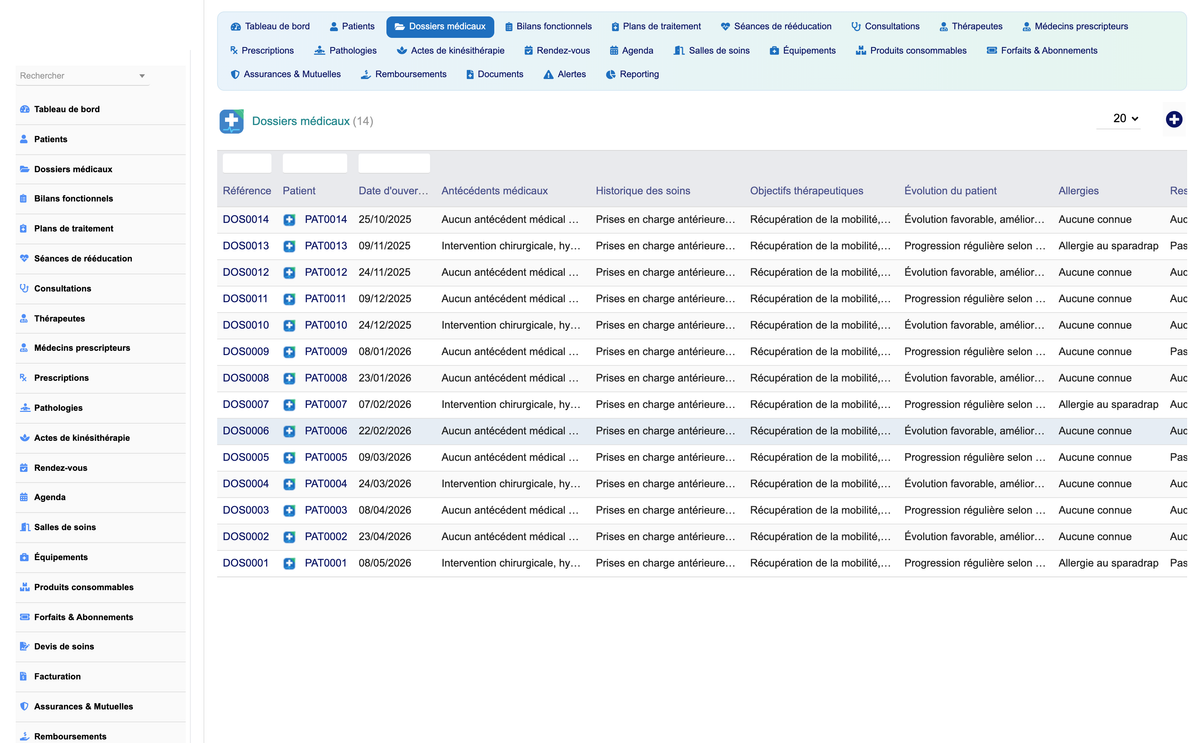
Task: Click the Date d'ouverture column filter field
Action: (x=394, y=163)
